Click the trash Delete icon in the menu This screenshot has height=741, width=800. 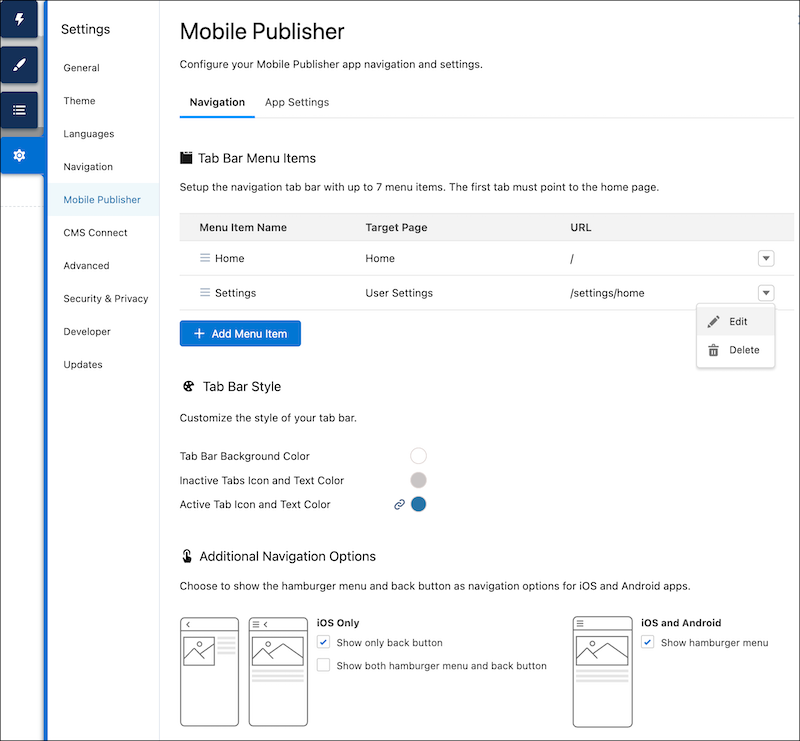point(714,350)
